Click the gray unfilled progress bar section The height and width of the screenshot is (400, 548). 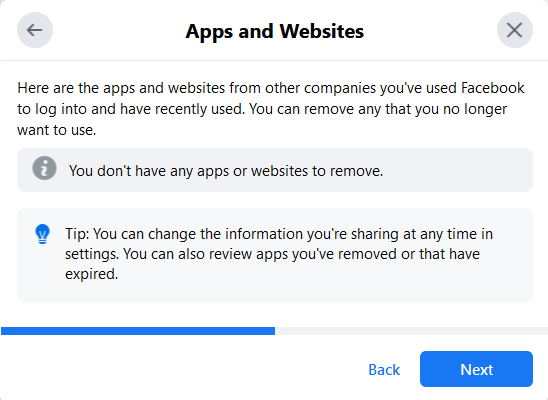(x=411, y=331)
